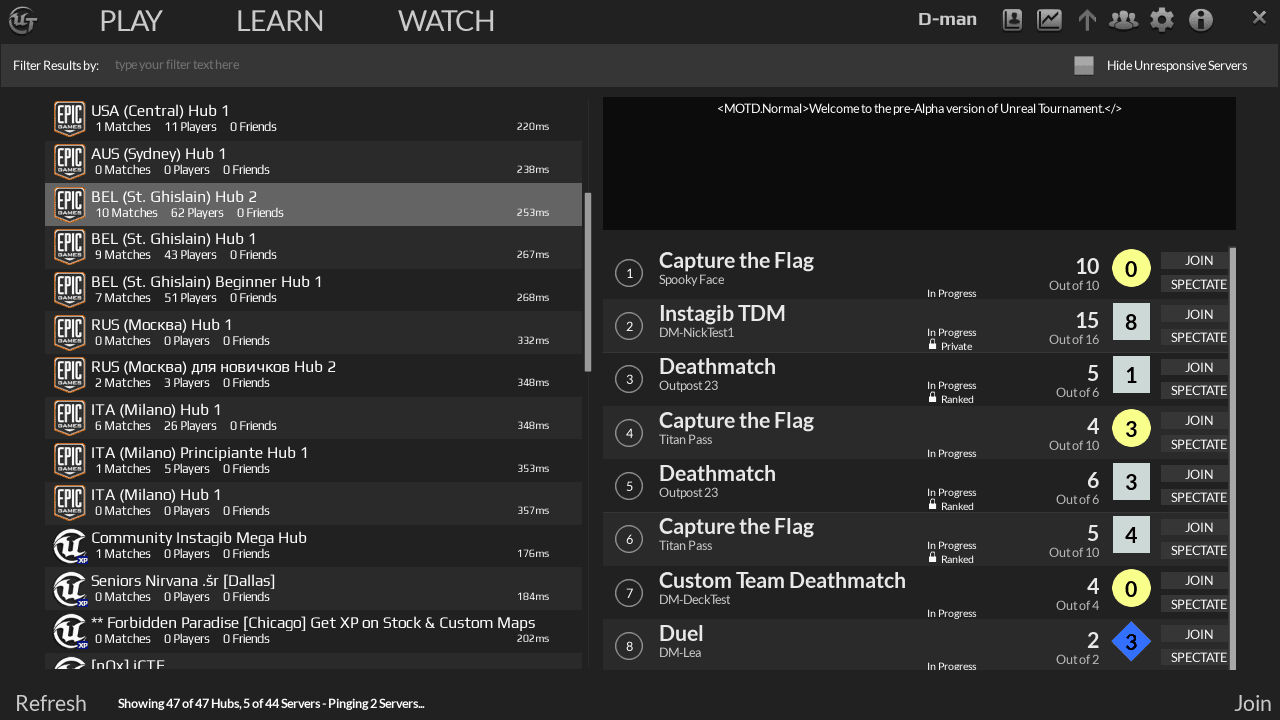Close the menu with the X button

pos(1259,17)
